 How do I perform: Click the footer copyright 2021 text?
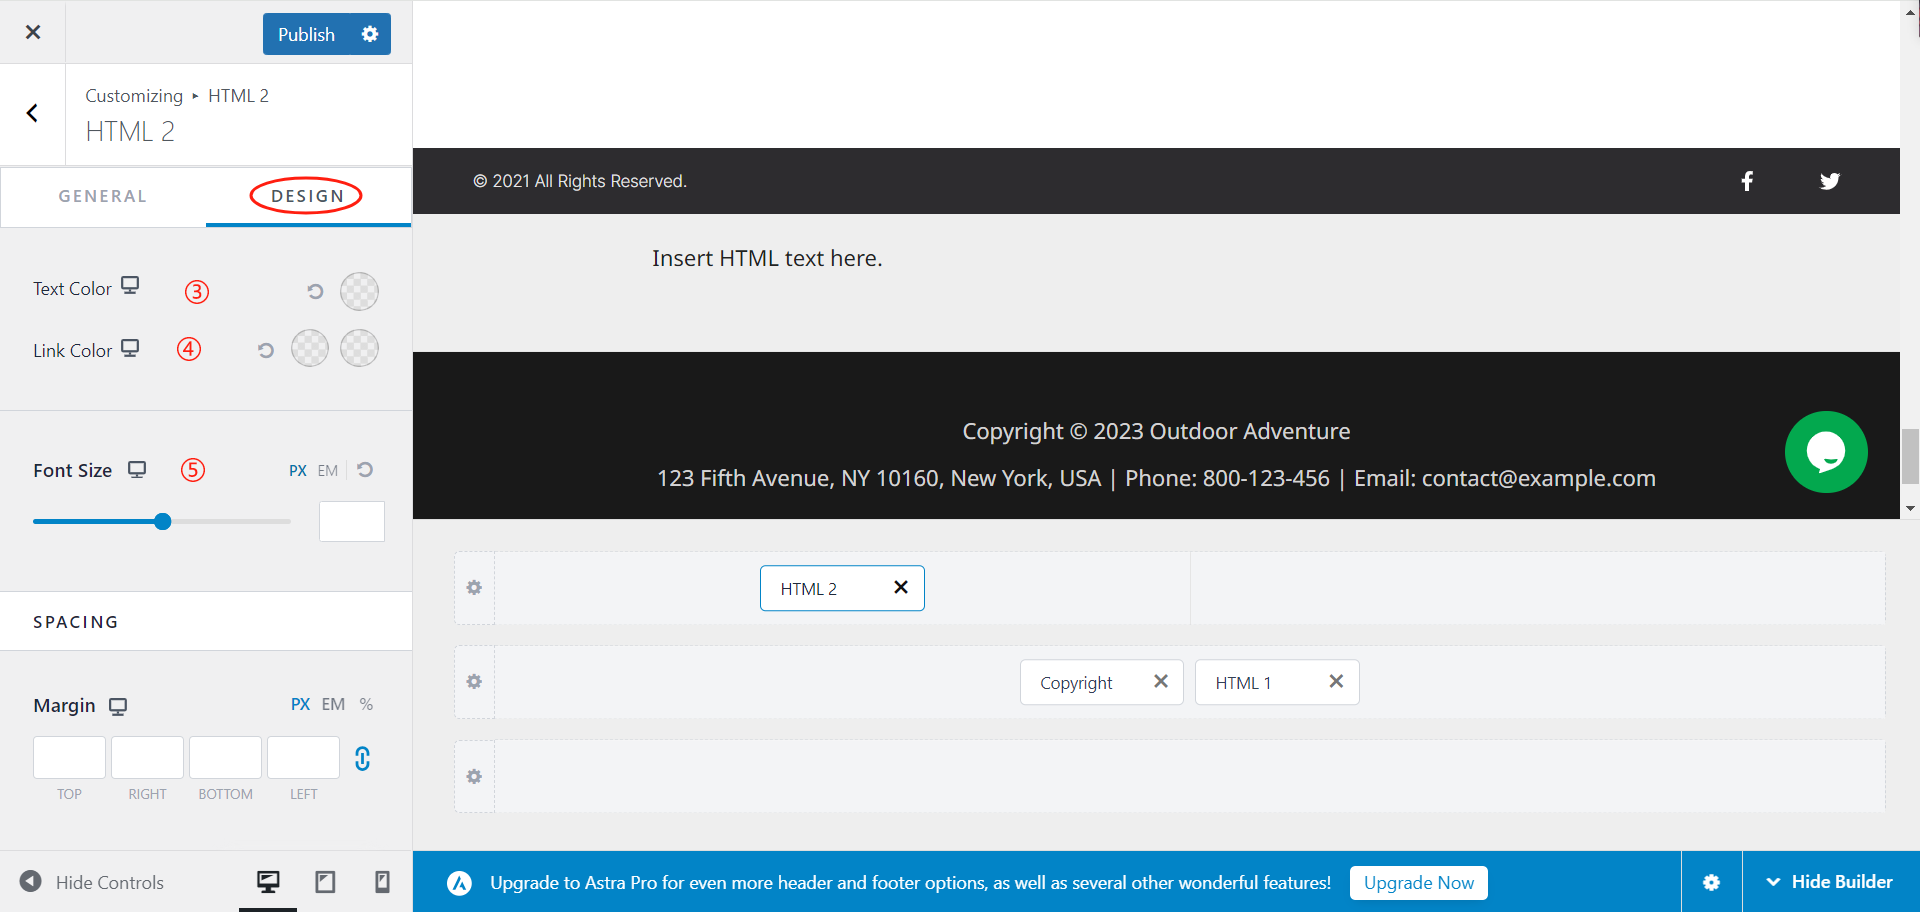(580, 181)
